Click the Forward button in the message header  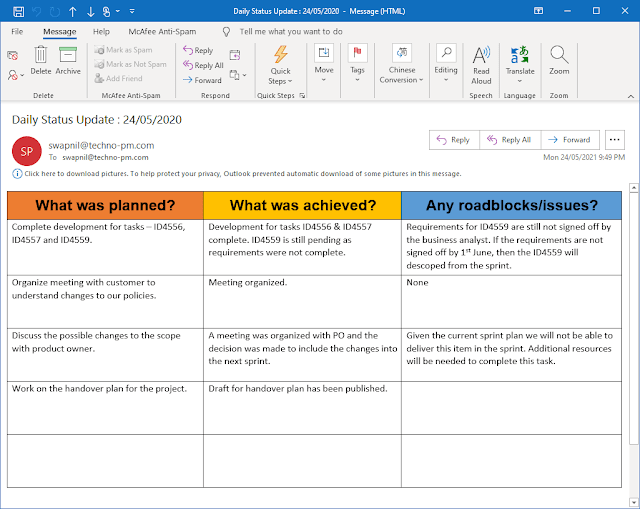point(570,140)
